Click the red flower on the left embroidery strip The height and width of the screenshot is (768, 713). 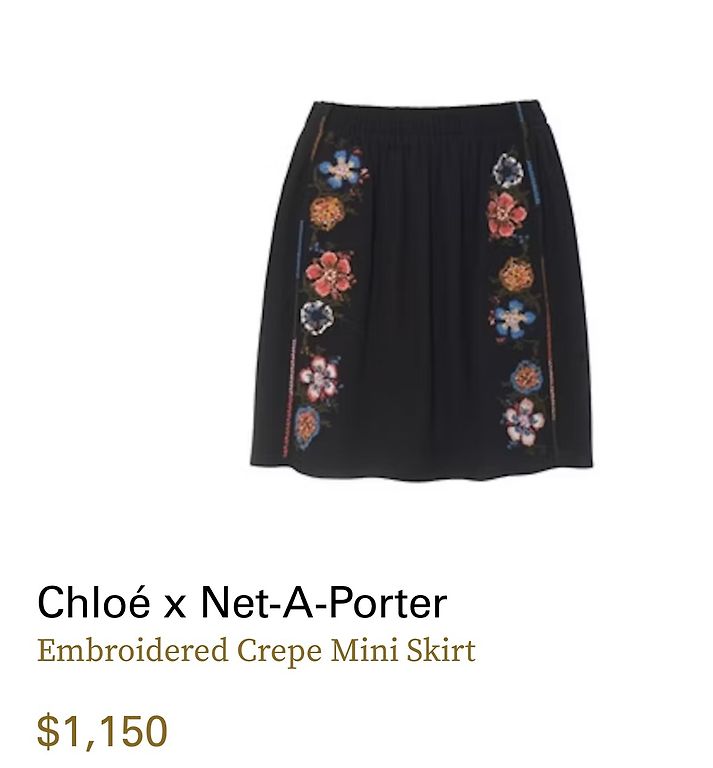click(x=330, y=274)
